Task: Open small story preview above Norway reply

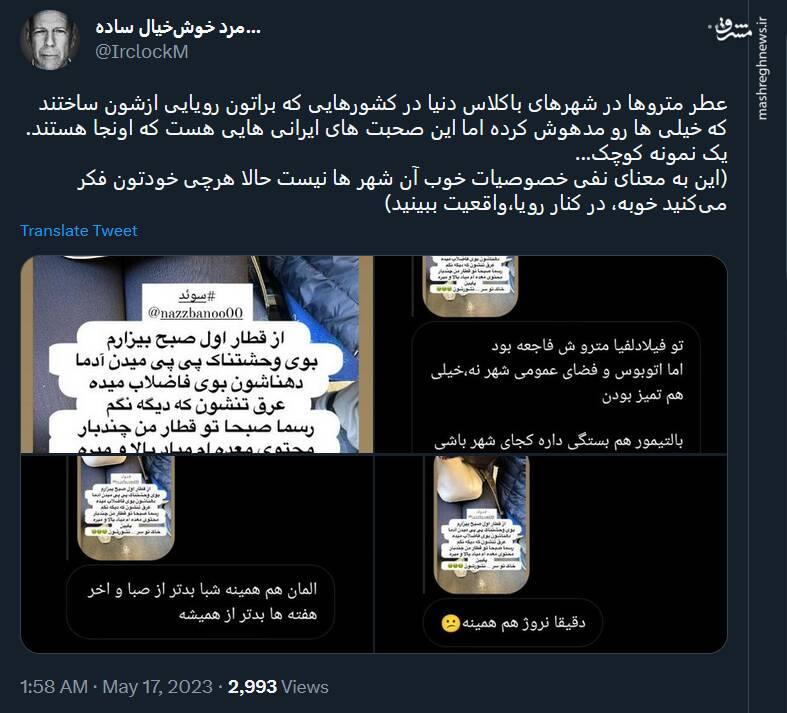Action: click(482, 524)
